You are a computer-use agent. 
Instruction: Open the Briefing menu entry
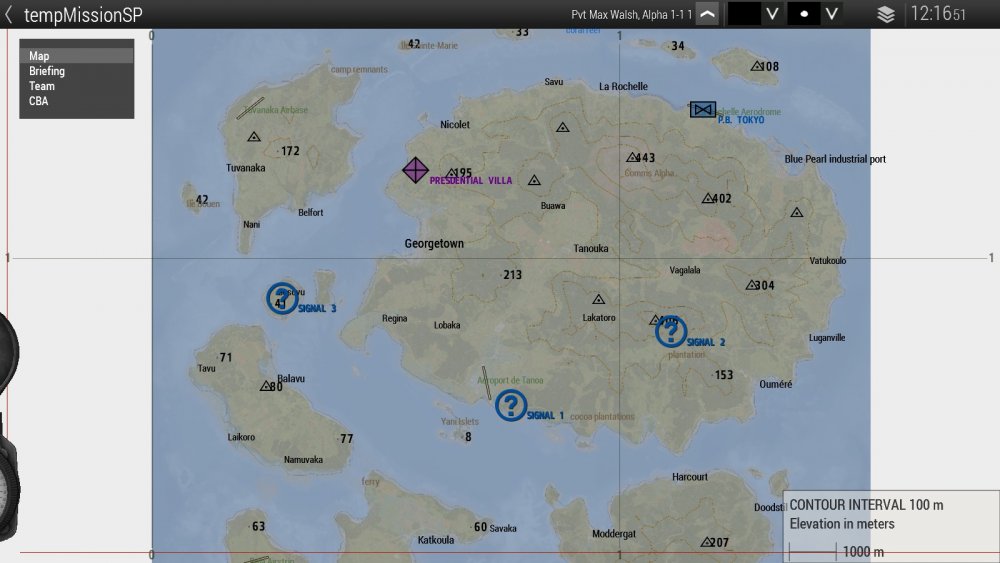click(x=47, y=71)
